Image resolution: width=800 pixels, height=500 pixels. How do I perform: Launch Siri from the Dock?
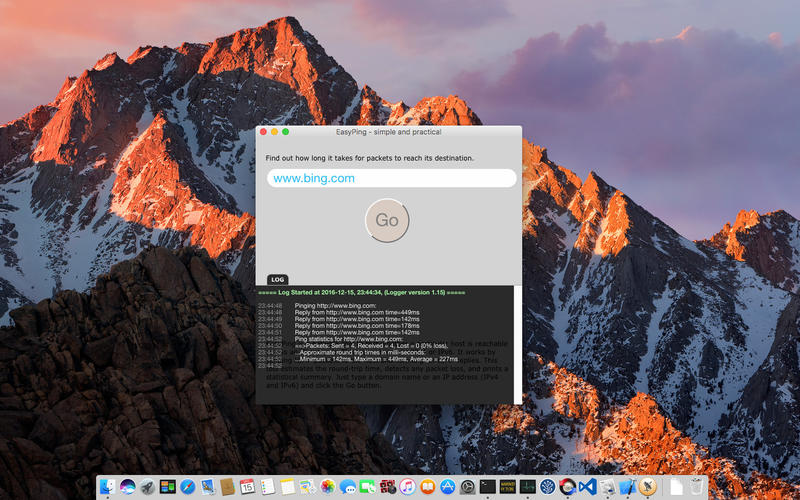pyautogui.click(x=128, y=487)
